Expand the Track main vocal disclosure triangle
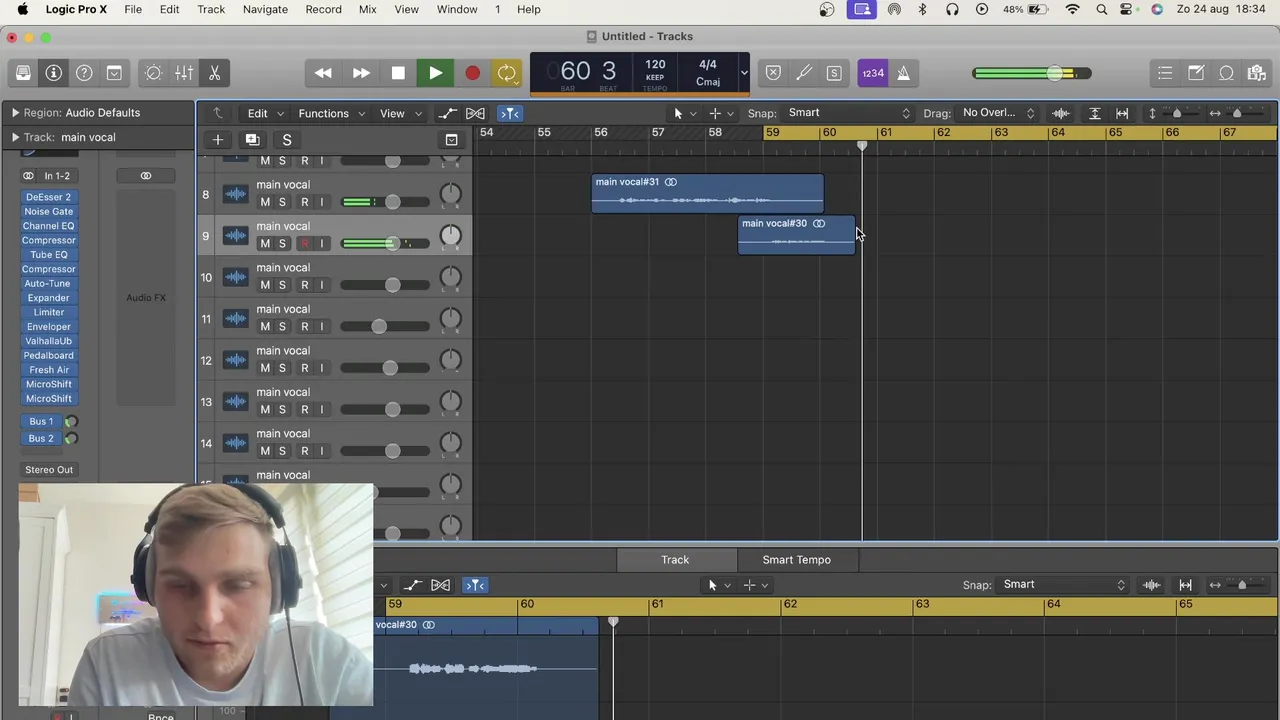This screenshot has width=1280, height=720. pyautogui.click(x=15, y=137)
